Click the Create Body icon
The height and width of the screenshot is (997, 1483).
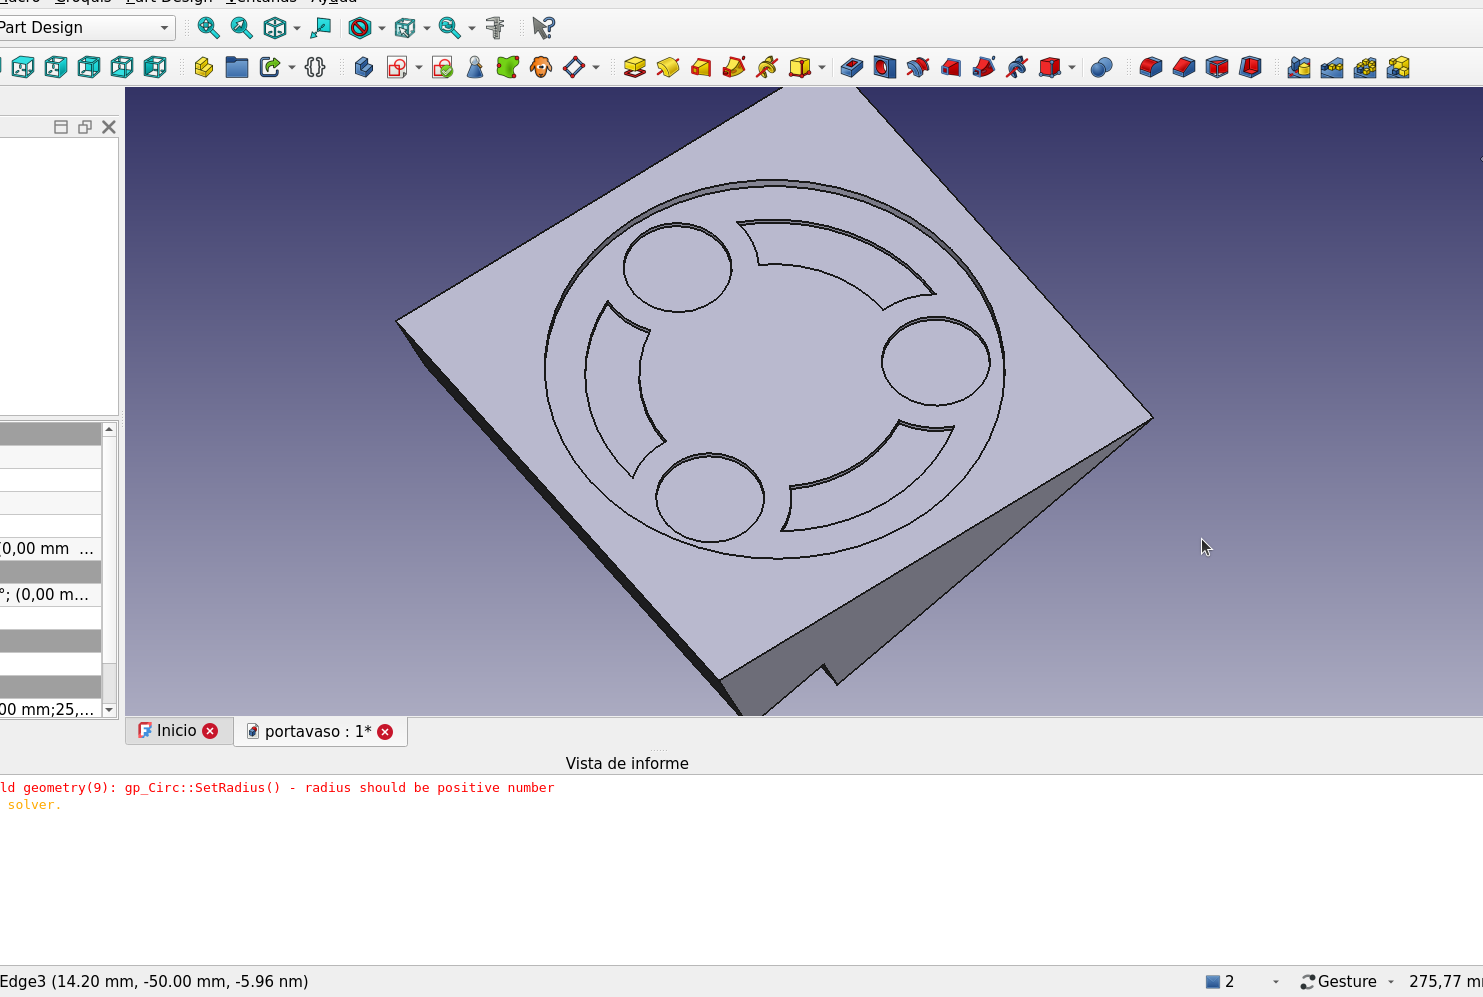click(x=364, y=67)
